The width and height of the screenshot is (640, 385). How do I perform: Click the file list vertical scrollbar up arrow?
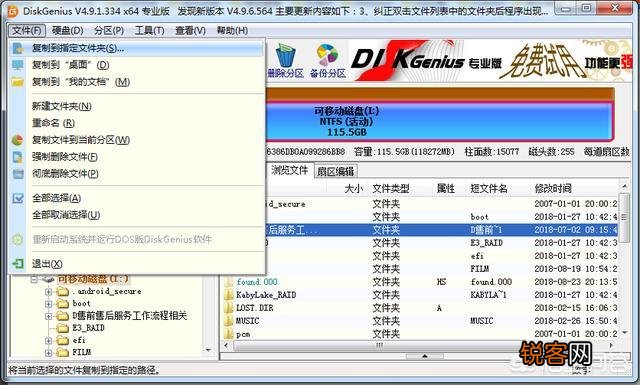624,187
